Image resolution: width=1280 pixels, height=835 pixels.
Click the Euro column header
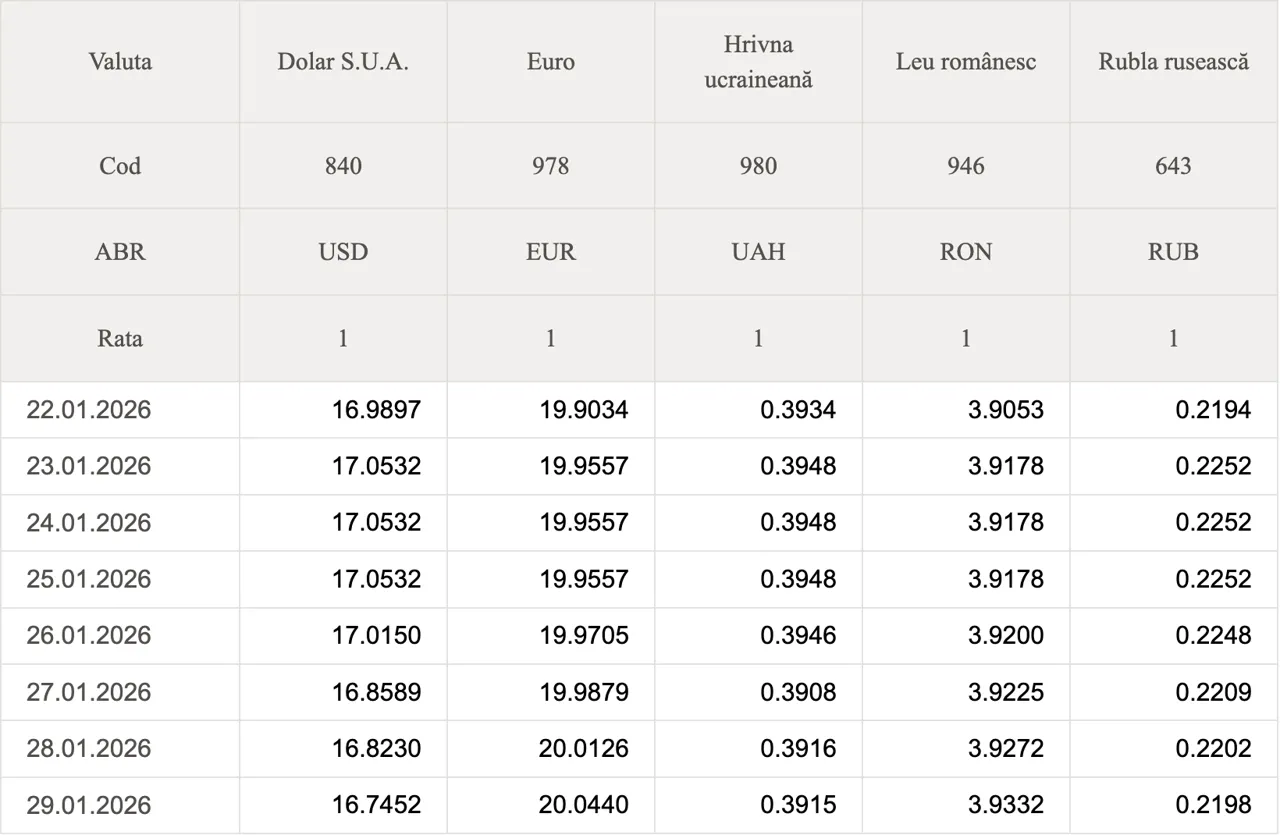(551, 62)
